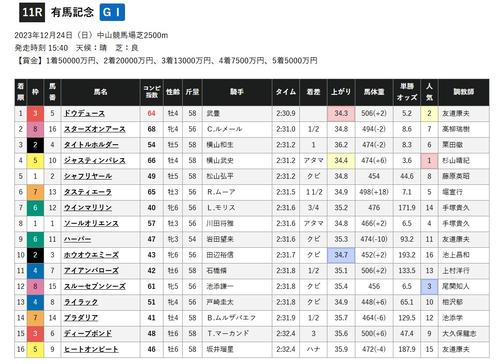The height and width of the screenshot is (364, 500).
Task: Click jockey name 横山和生
Action: (x=220, y=145)
